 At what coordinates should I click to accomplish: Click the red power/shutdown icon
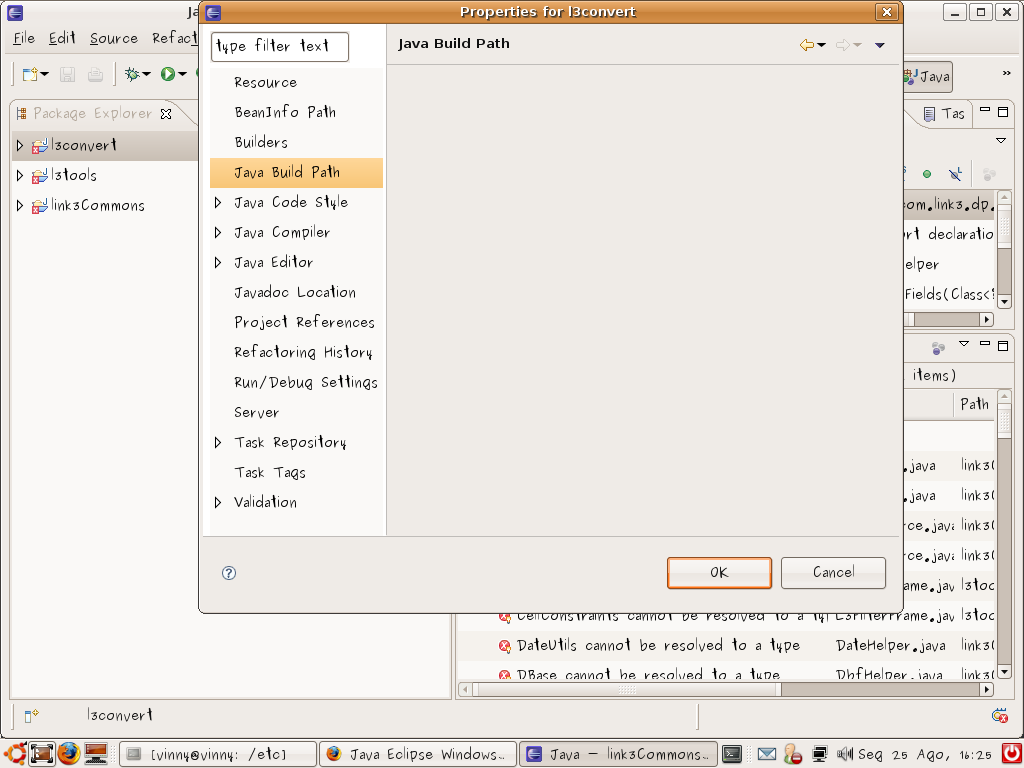[1012, 754]
